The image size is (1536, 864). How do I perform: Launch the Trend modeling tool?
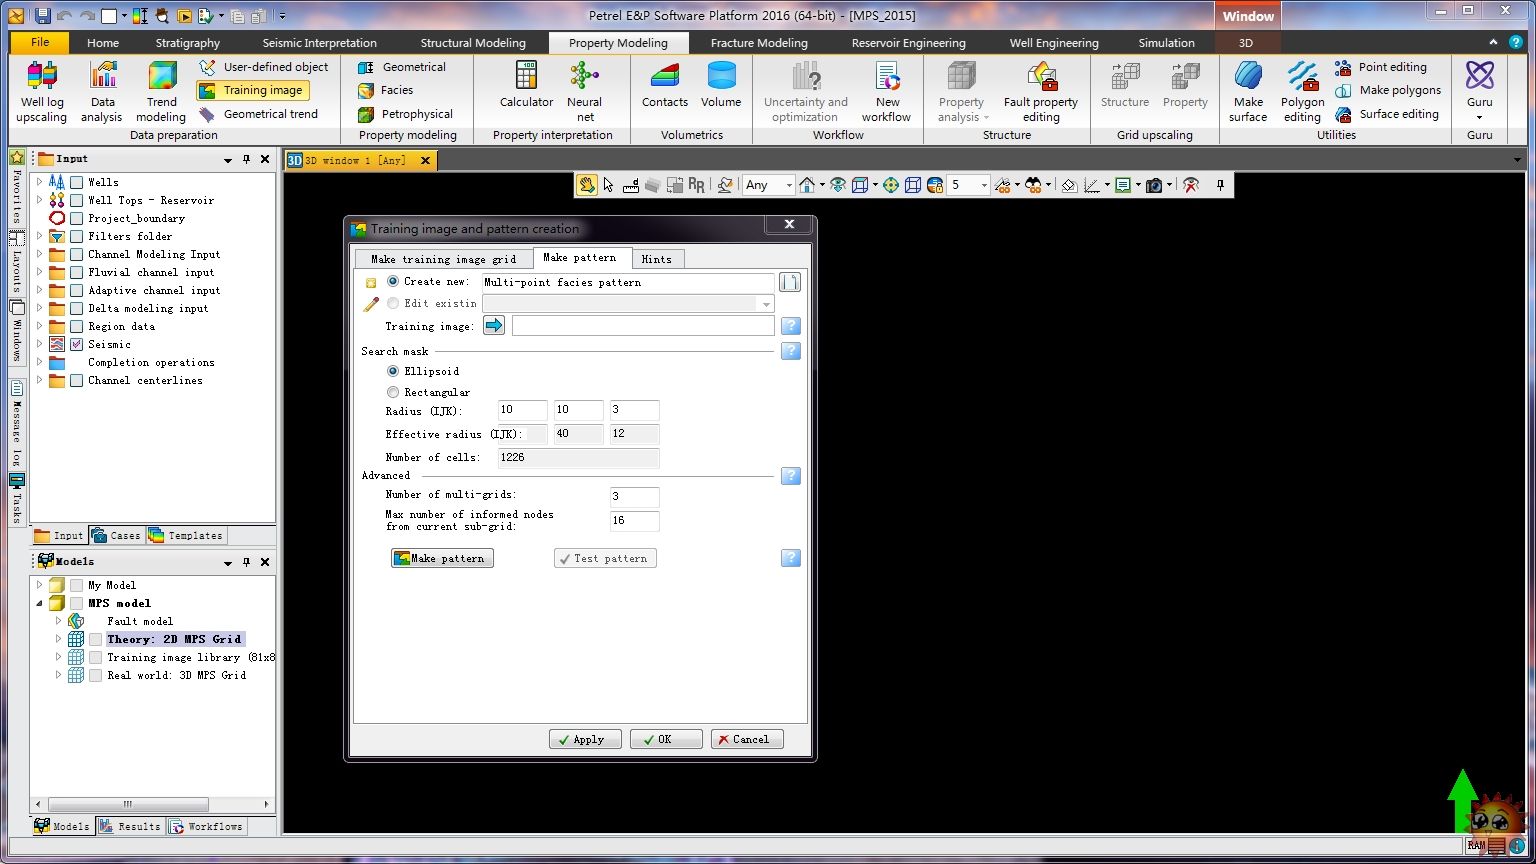tap(161, 91)
